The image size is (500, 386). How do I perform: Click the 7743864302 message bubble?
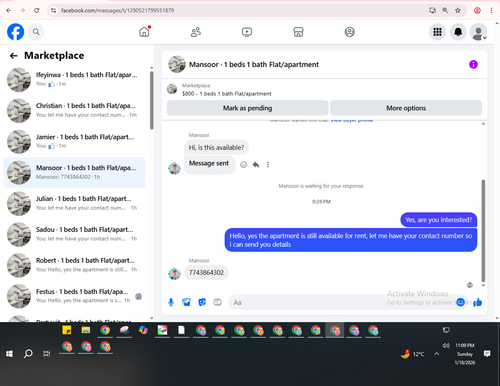pyautogui.click(x=206, y=273)
